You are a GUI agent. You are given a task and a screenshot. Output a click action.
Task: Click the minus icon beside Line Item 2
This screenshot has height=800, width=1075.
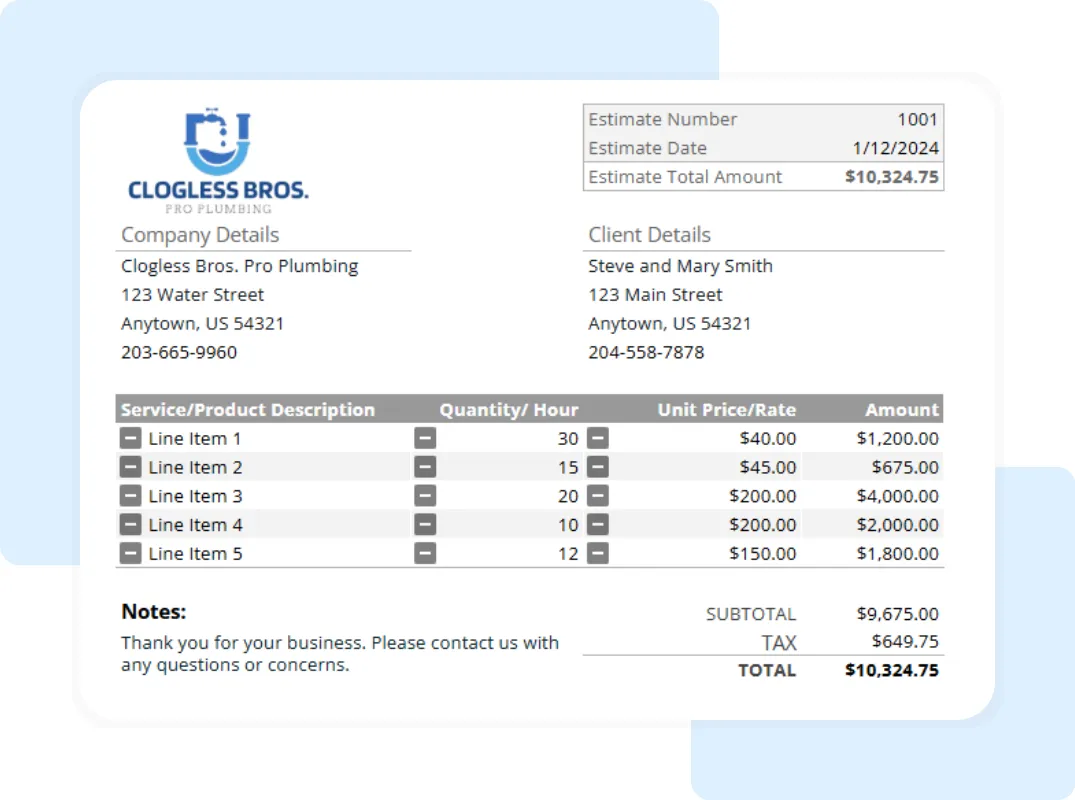[130, 467]
